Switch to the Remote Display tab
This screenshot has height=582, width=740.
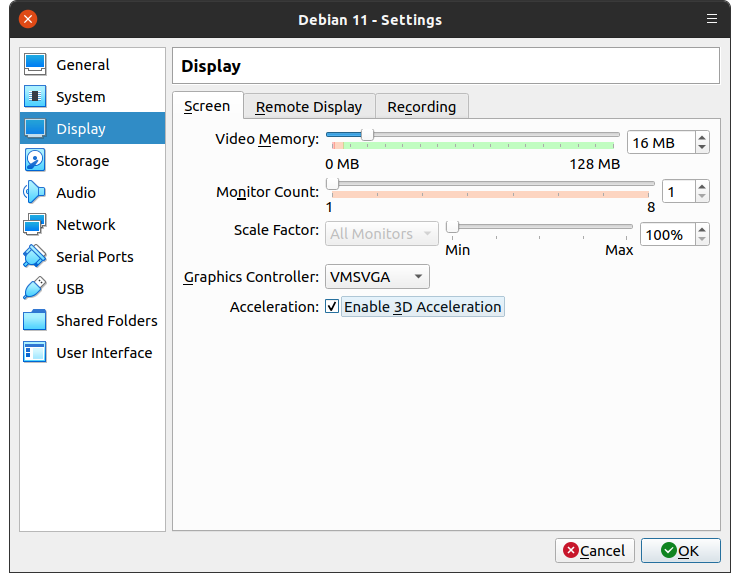point(309,107)
